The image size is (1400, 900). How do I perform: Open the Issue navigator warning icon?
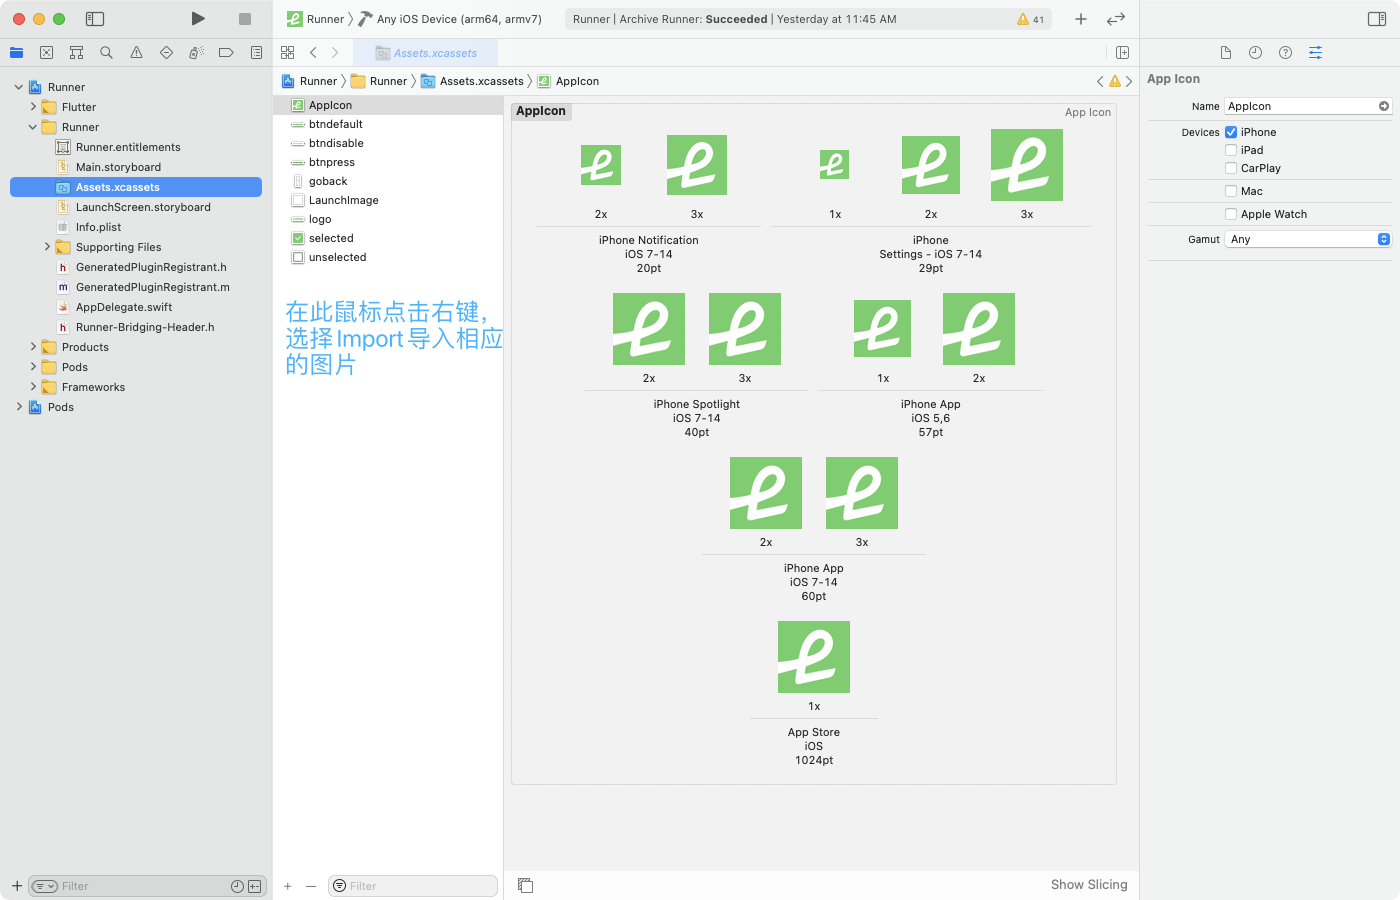tap(136, 53)
